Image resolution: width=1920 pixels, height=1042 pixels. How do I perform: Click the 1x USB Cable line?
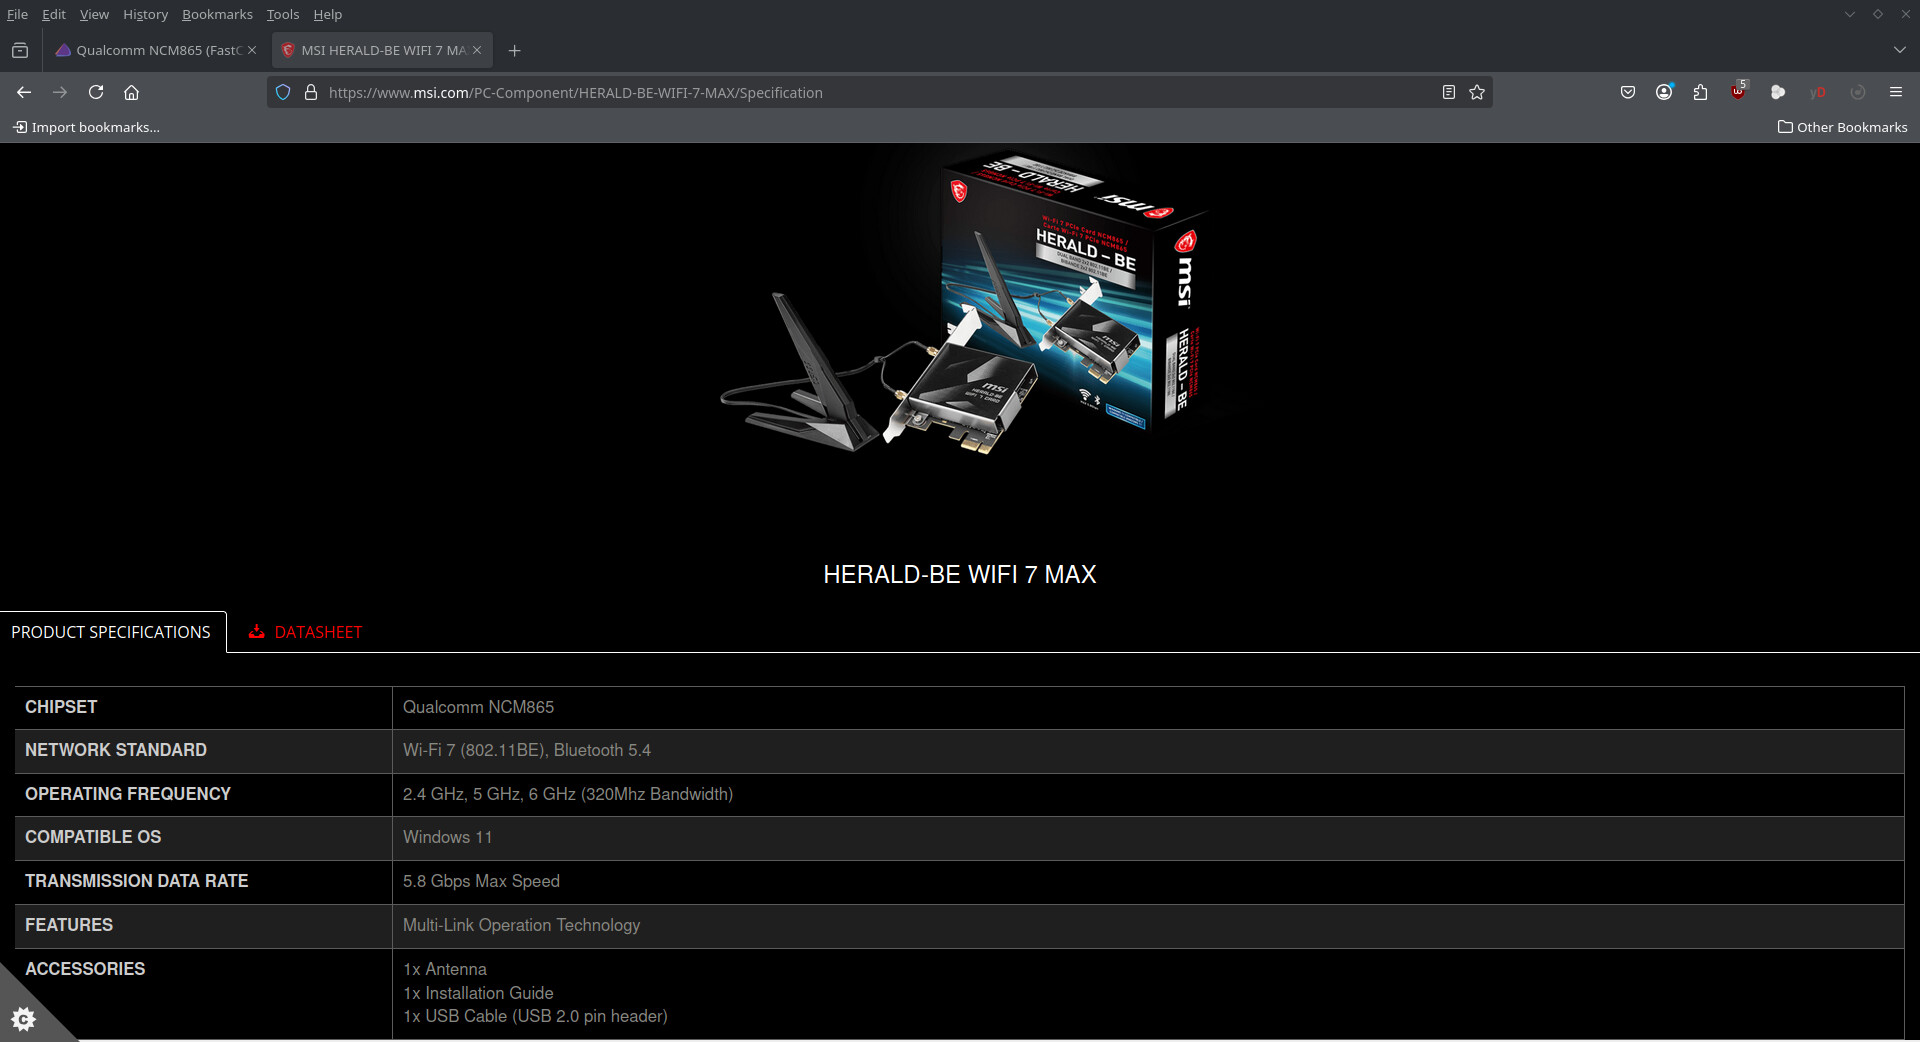pyautogui.click(x=535, y=1016)
